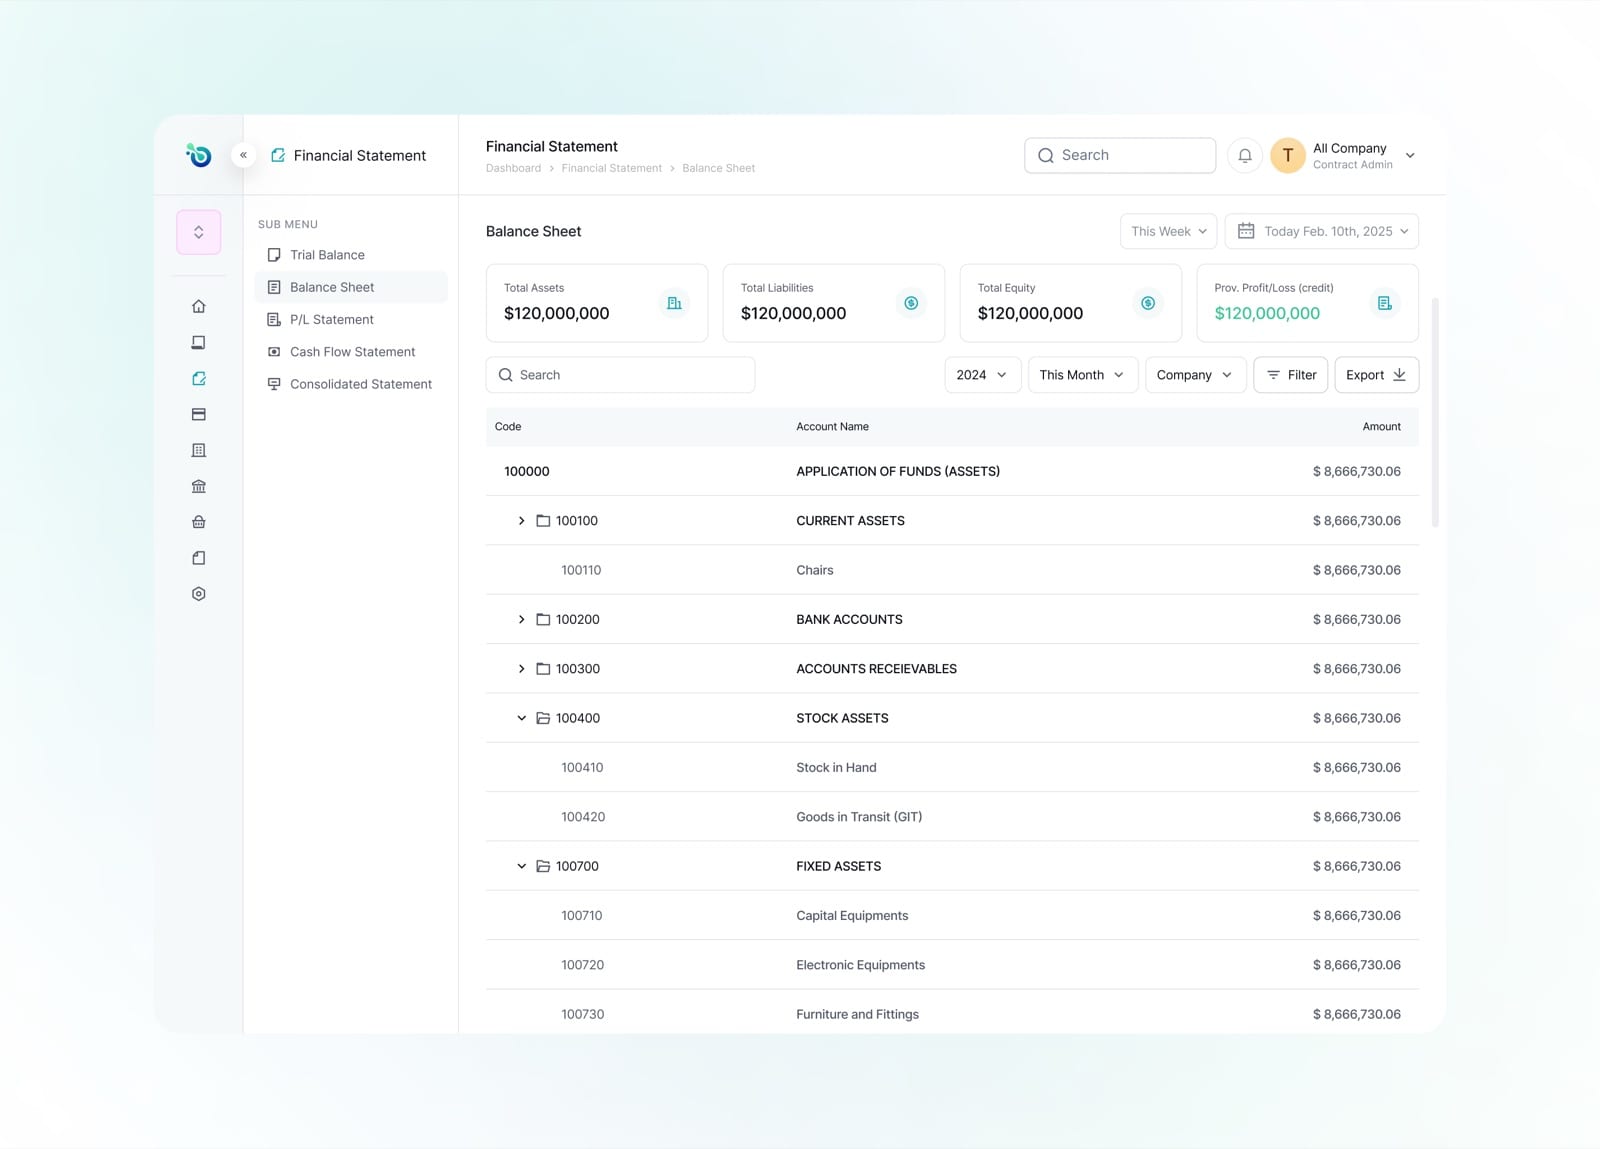Click the user avatar with letter T

click(x=1288, y=155)
